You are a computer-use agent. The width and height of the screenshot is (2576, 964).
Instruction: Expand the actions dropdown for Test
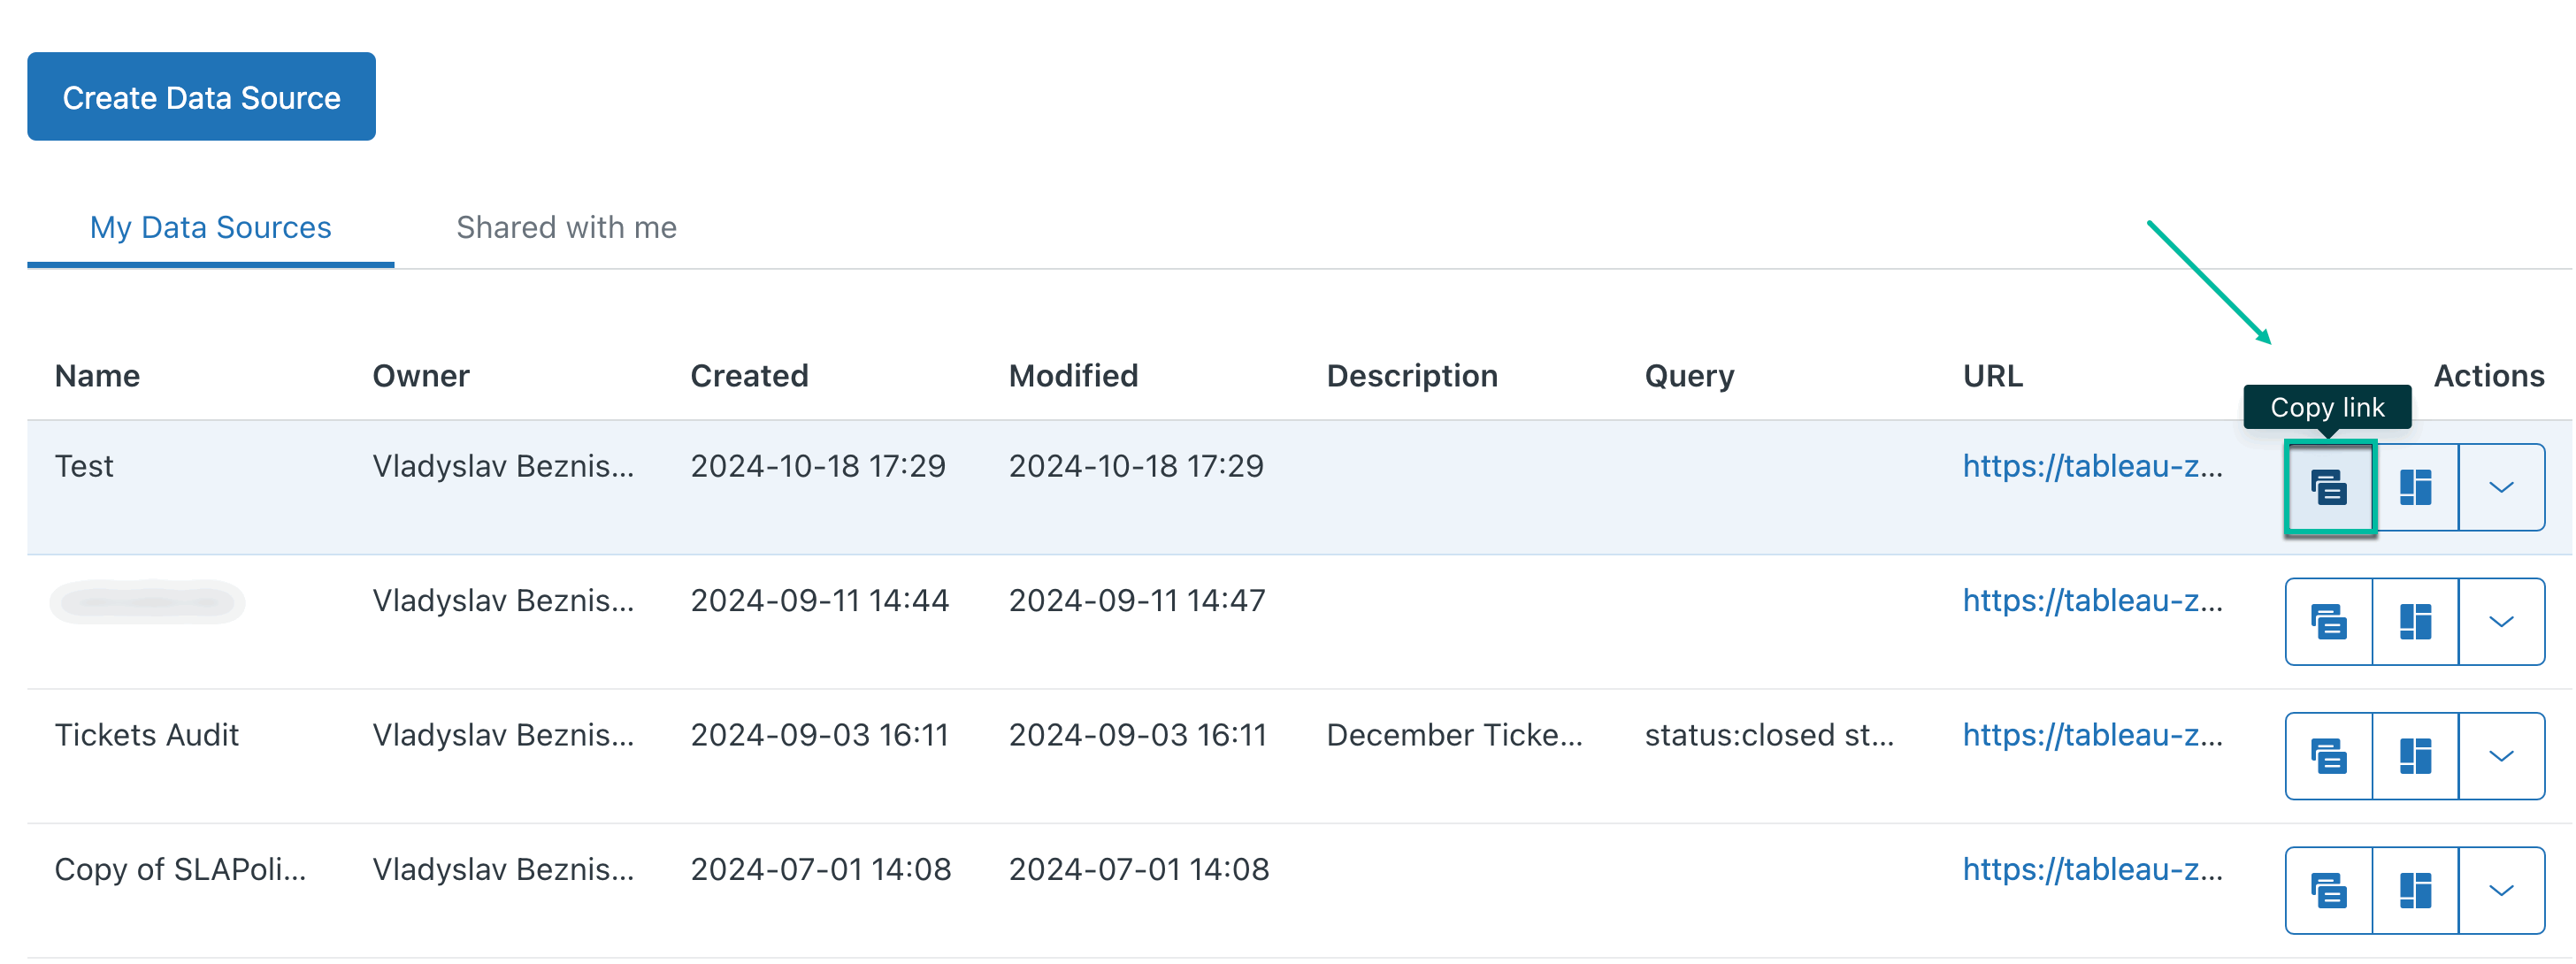tap(2501, 487)
